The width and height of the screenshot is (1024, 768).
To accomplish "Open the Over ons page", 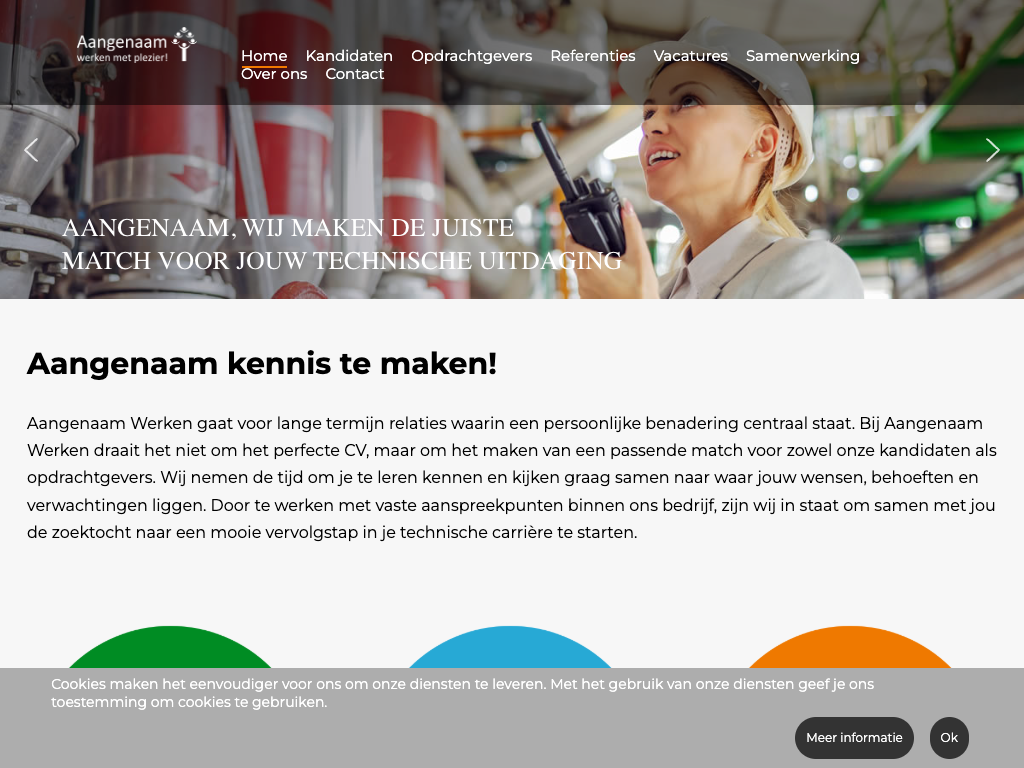I will (x=274, y=74).
